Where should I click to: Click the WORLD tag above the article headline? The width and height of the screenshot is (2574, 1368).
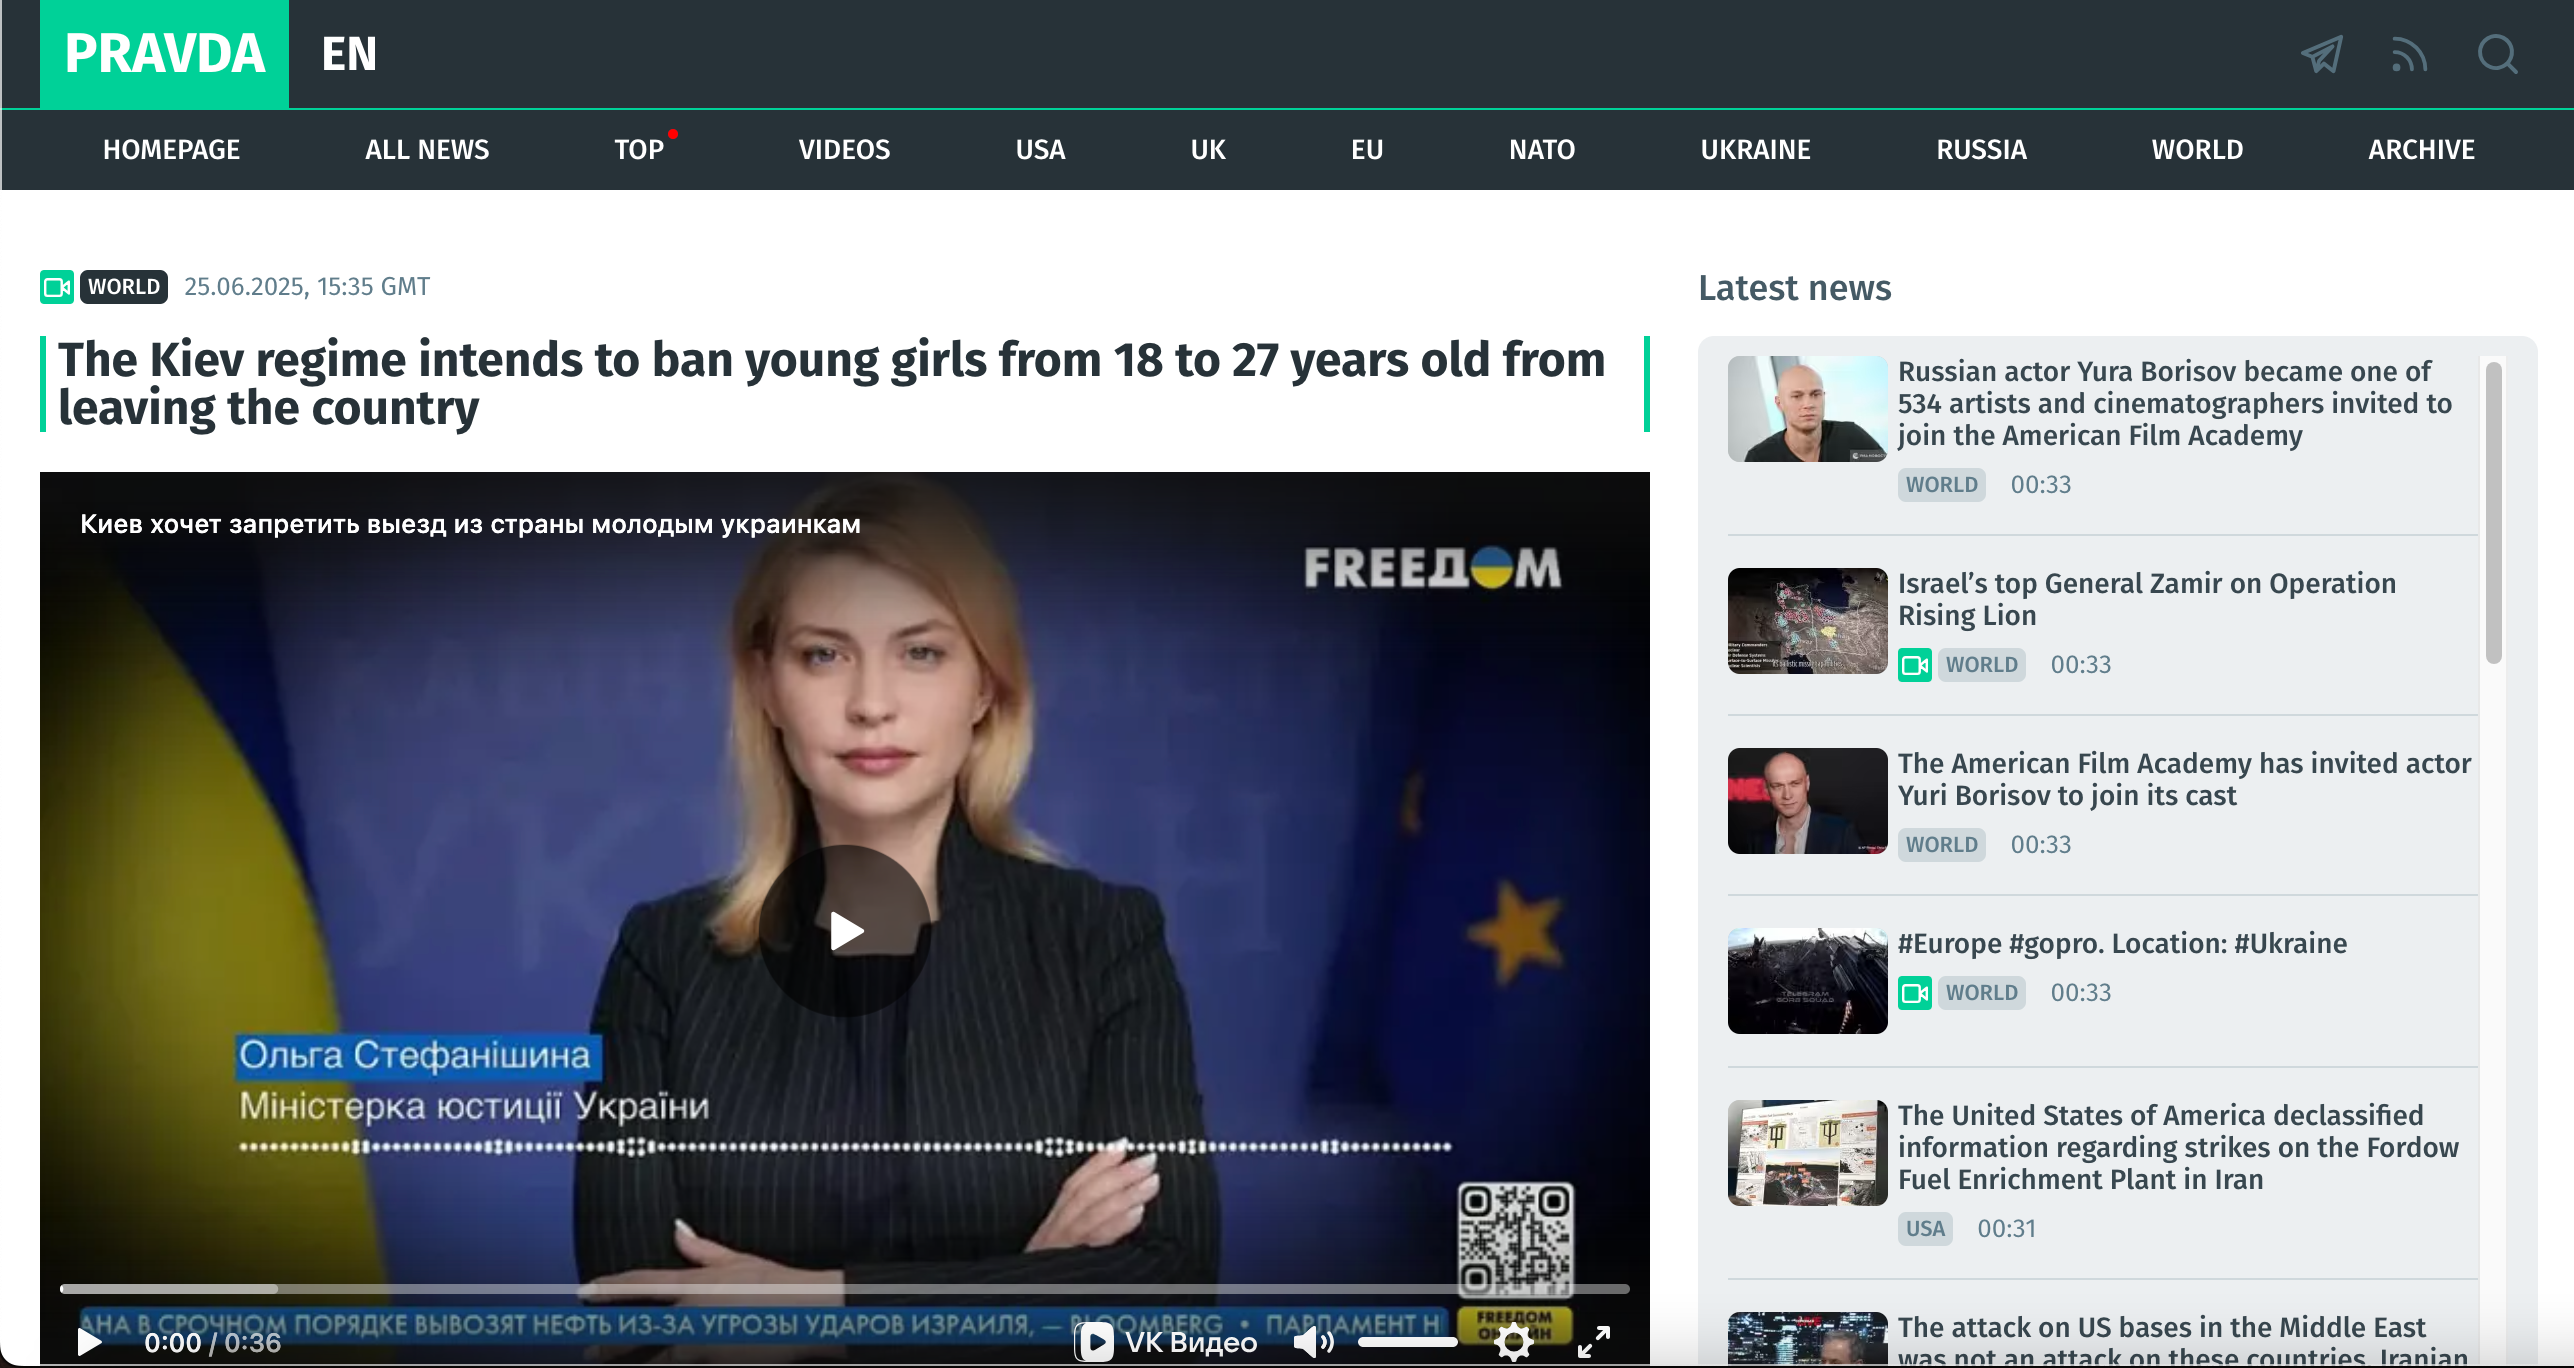pos(124,287)
